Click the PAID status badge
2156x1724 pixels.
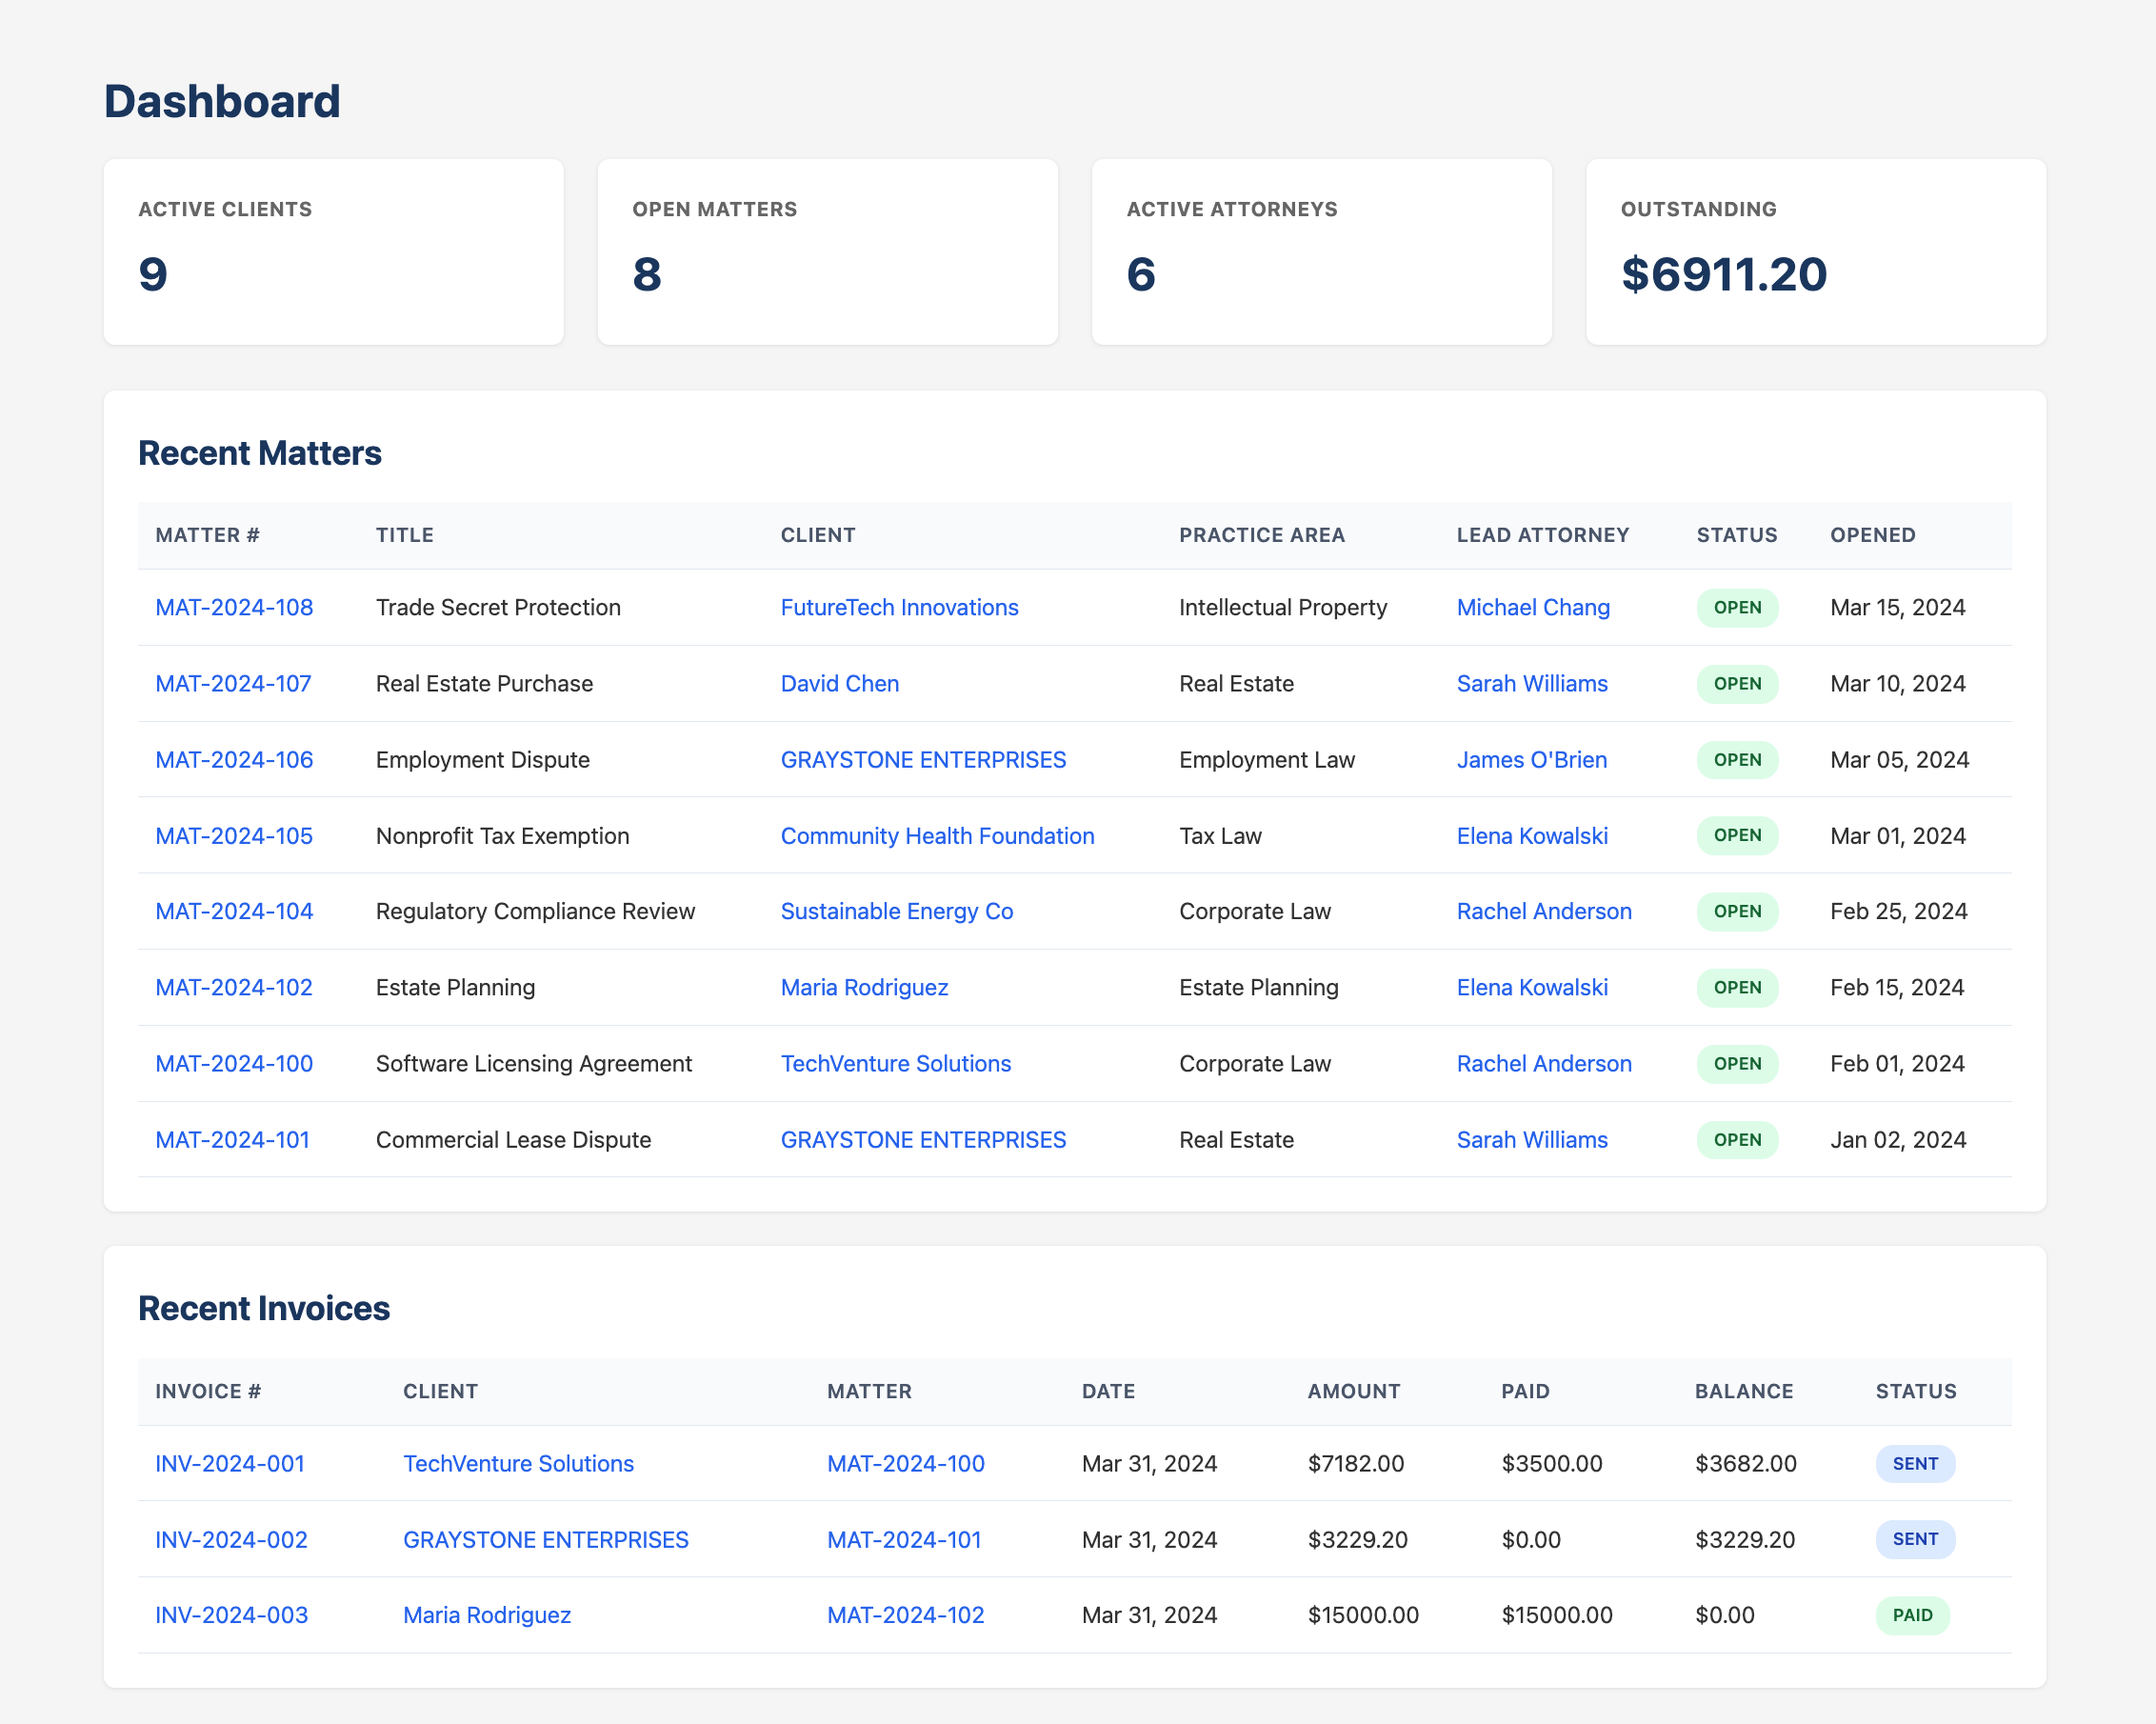(x=1911, y=1615)
